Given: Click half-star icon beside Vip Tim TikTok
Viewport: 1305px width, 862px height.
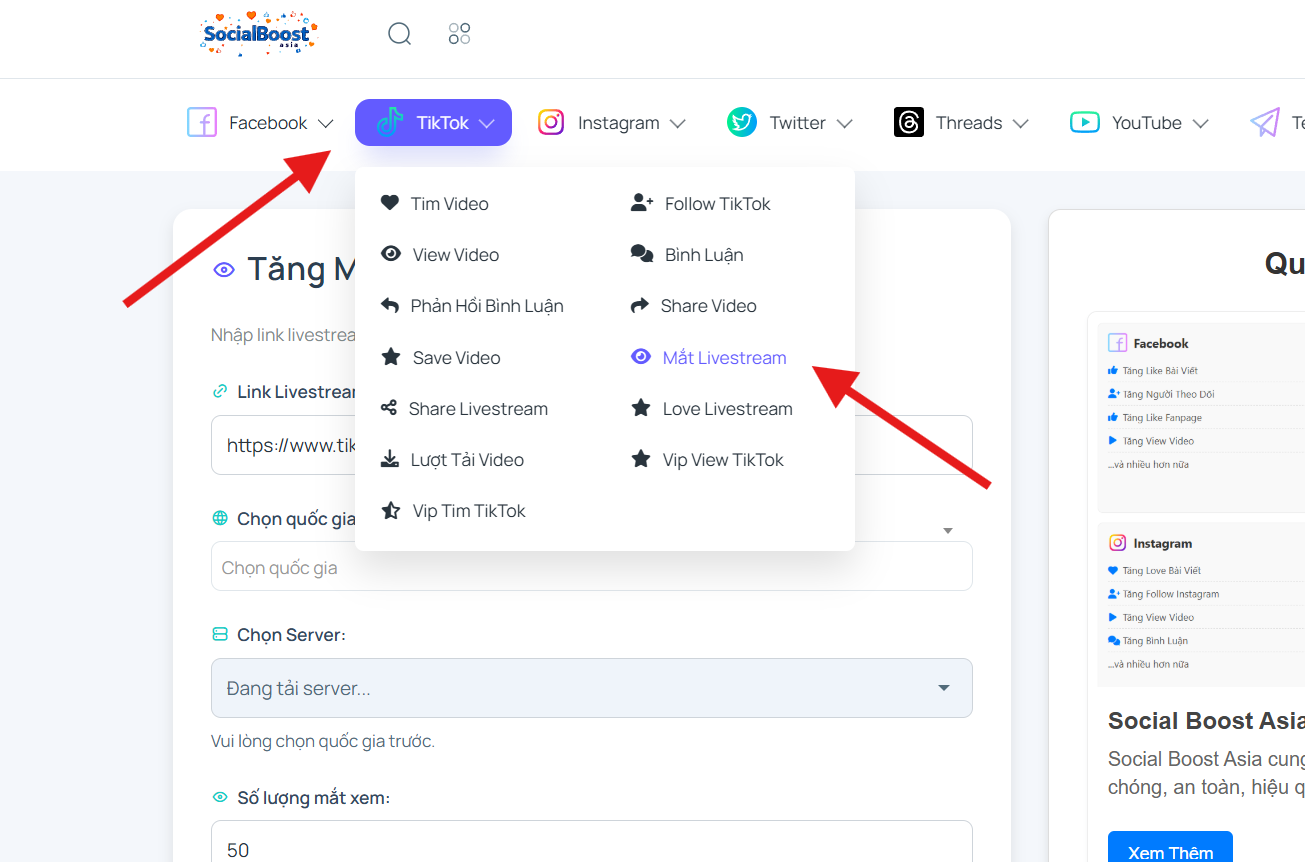Looking at the screenshot, I should point(391,510).
